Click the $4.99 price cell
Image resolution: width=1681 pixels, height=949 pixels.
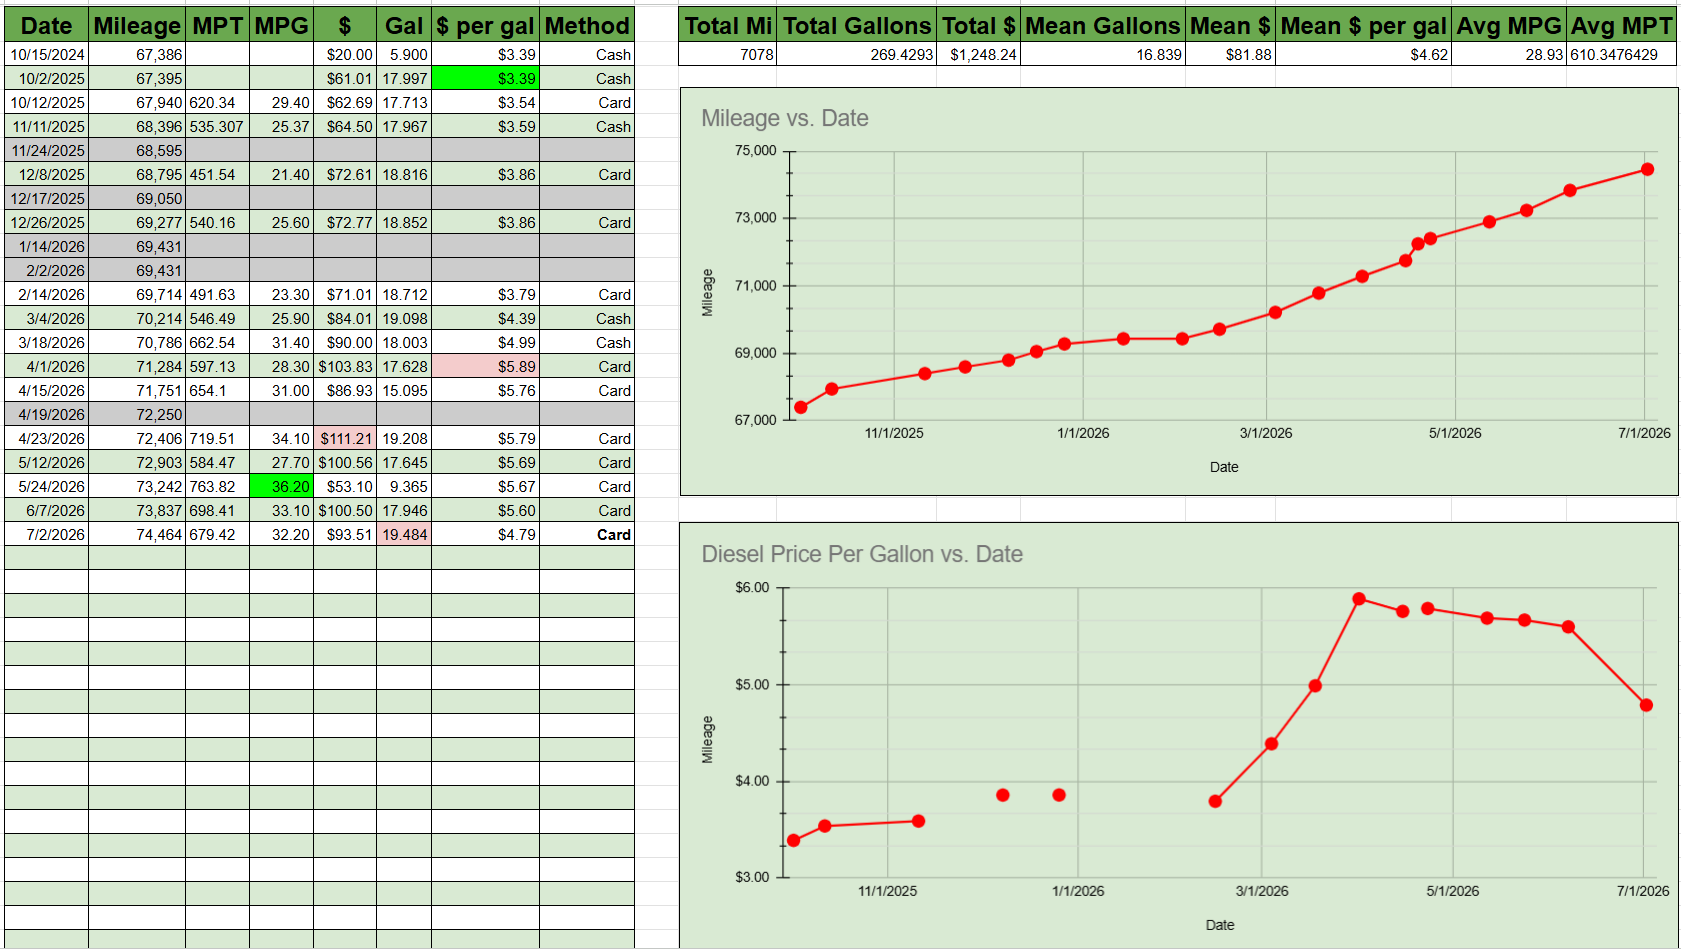[485, 342]
